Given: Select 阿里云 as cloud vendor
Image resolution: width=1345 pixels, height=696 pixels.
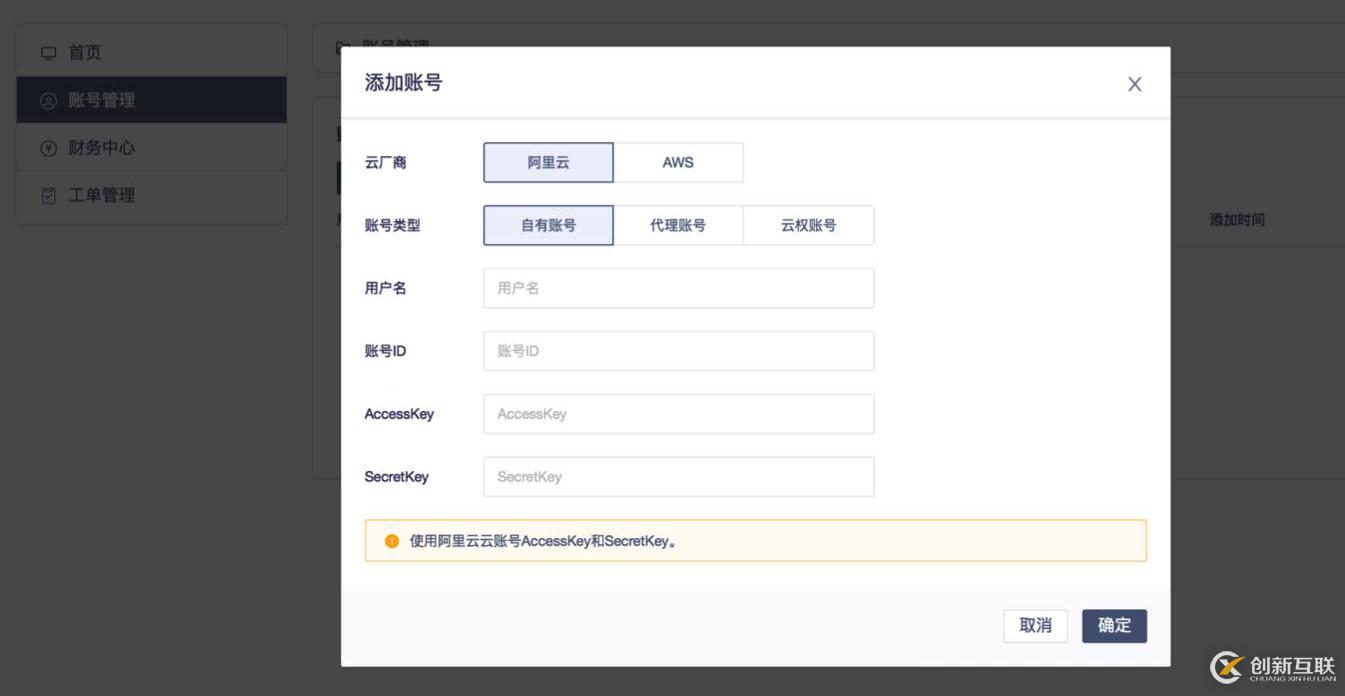Looking at the screenshot, I should click(548, 162).
